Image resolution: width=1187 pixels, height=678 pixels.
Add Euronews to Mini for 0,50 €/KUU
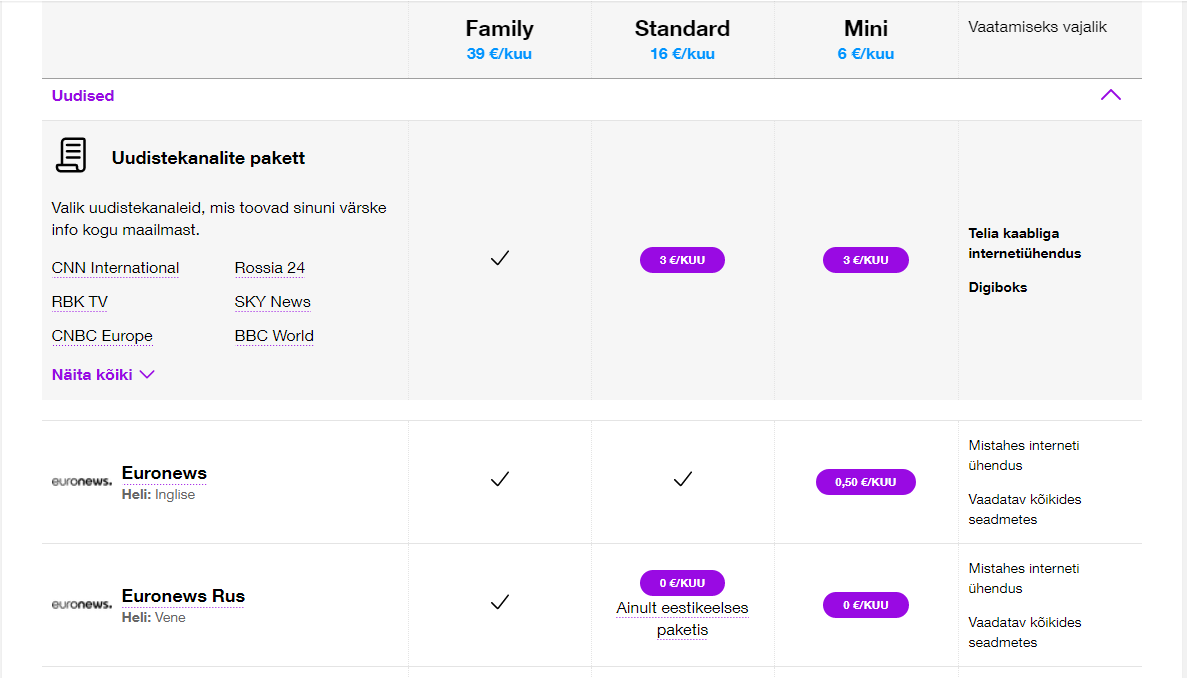click(x=865, y=482)
